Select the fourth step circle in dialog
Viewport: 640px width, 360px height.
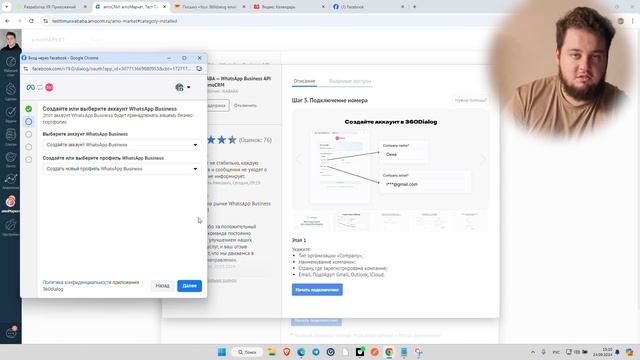tap(29, 147)
